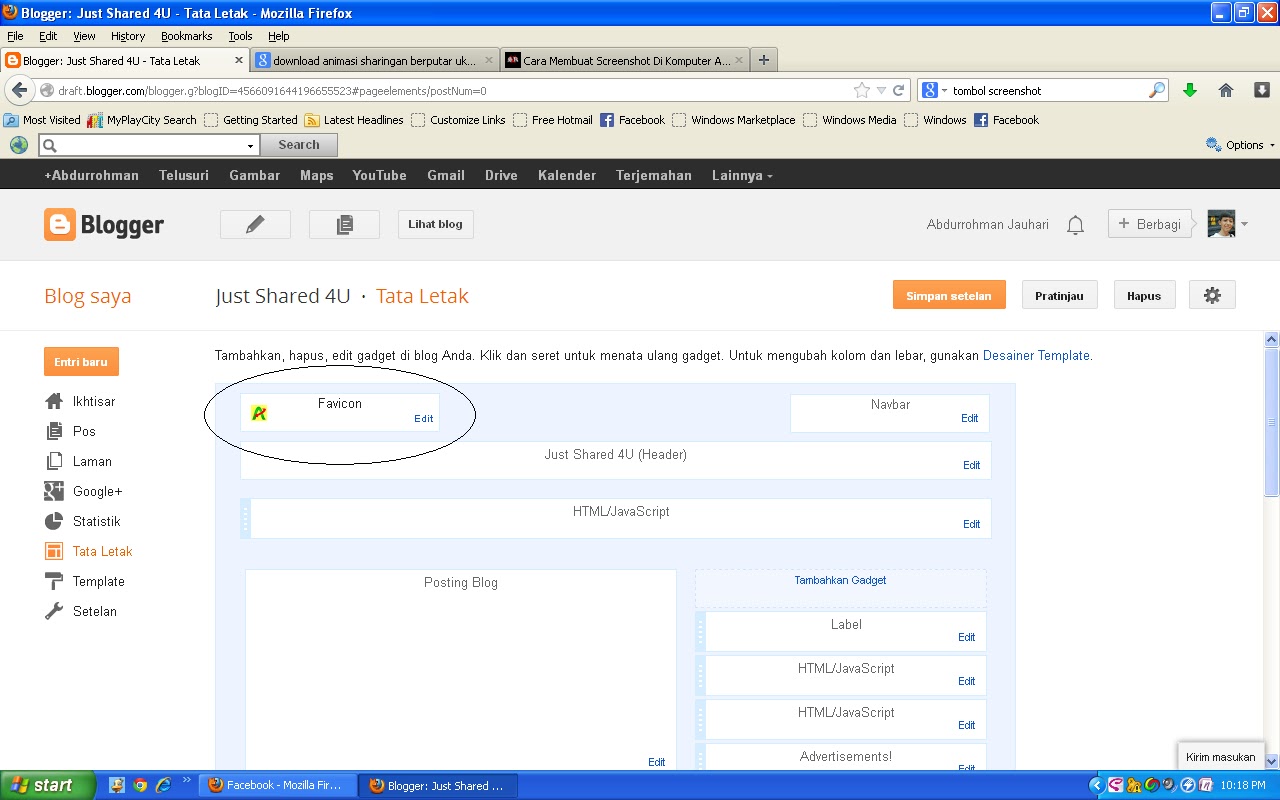Edit the Navbar gadget
This screenshot has height=800, width=1280.
pos(970,418)
